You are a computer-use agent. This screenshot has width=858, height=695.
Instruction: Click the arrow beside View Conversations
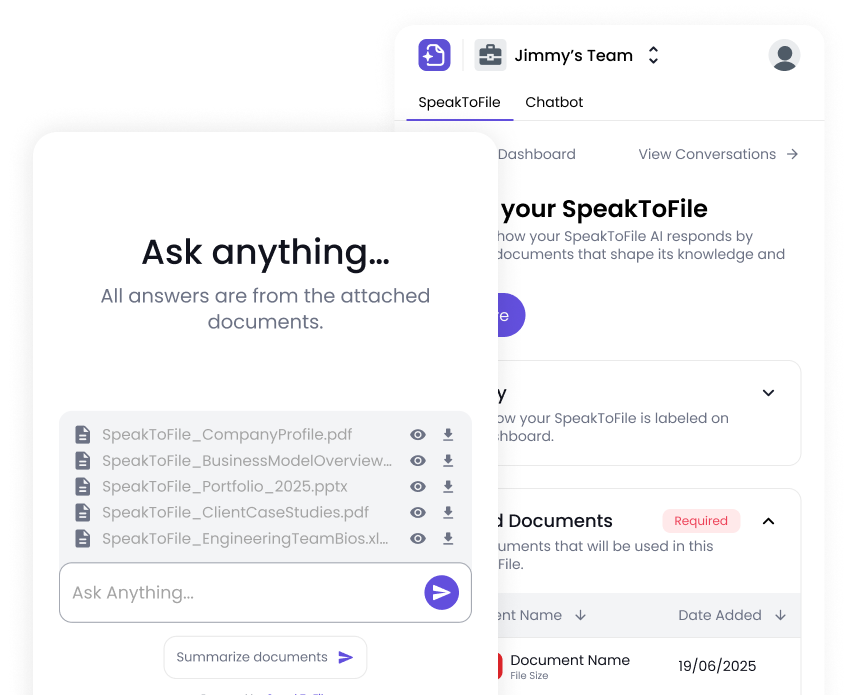pyautogui.click(x=792, y=154)
